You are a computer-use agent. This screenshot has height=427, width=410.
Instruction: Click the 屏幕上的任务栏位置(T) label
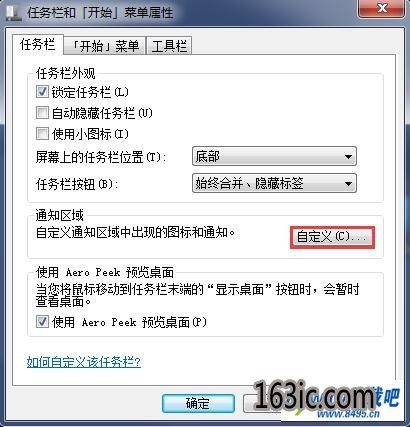click(x=101, y=157)
